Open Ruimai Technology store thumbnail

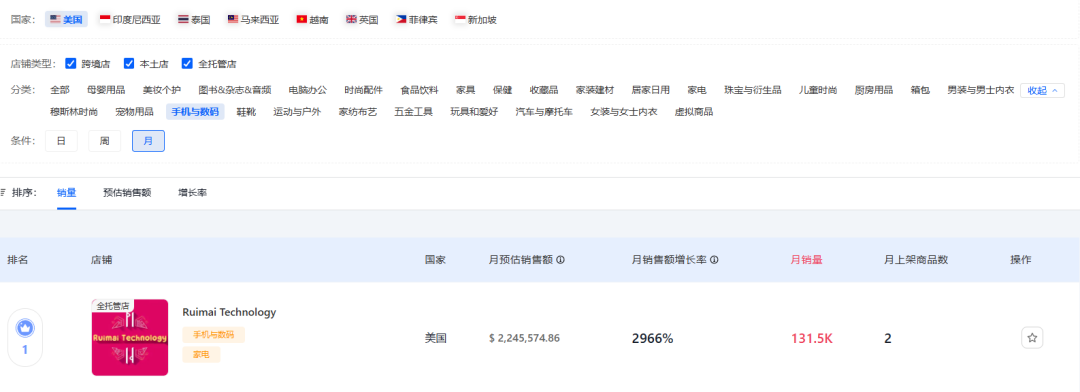[x=129, y=338]
